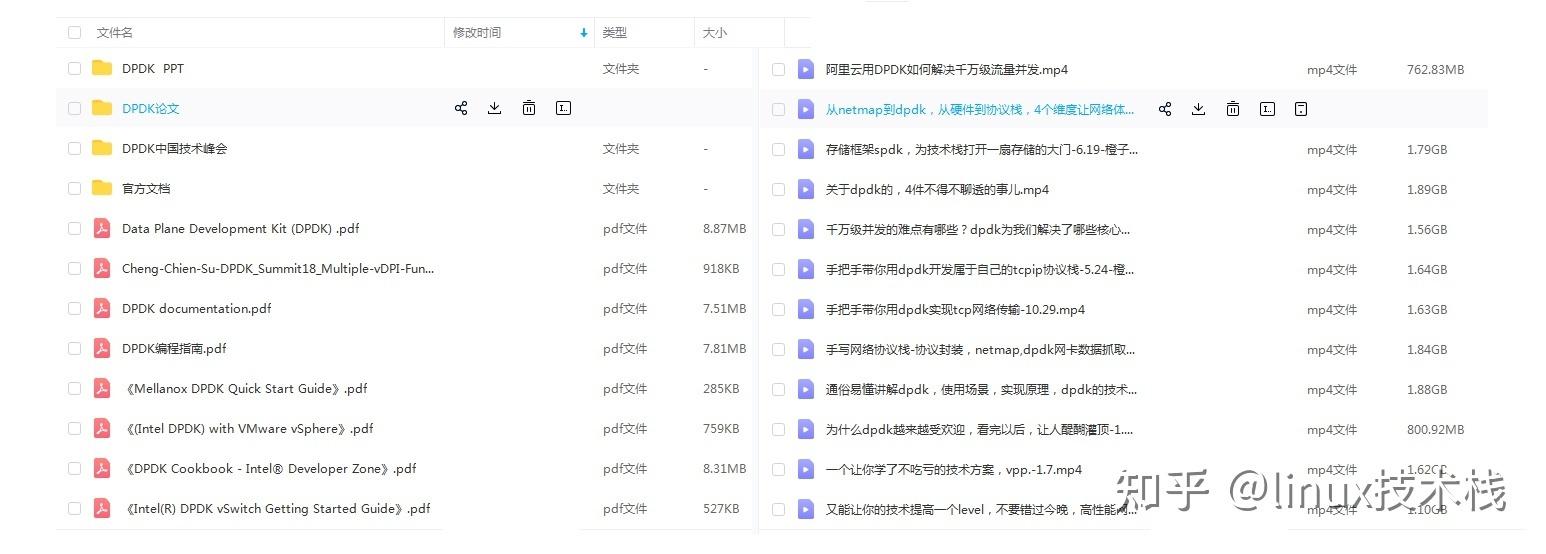Open 阿里云用DPDK如何解决千万级流量并发.mp4
This screenshot has height=554, width=1546.
(947, 69)
